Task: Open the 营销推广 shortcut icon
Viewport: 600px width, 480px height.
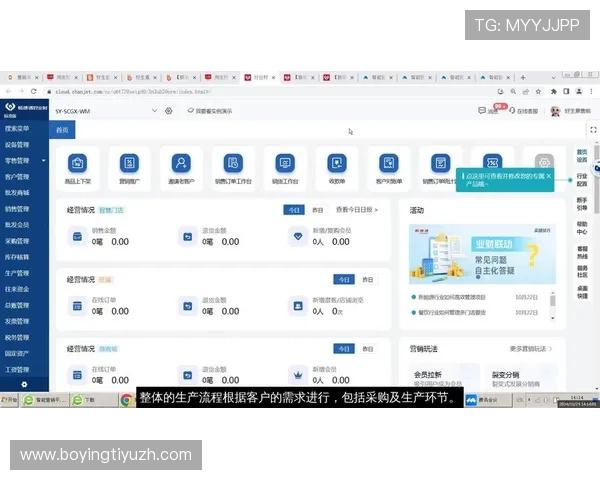Action: [129, 163]
